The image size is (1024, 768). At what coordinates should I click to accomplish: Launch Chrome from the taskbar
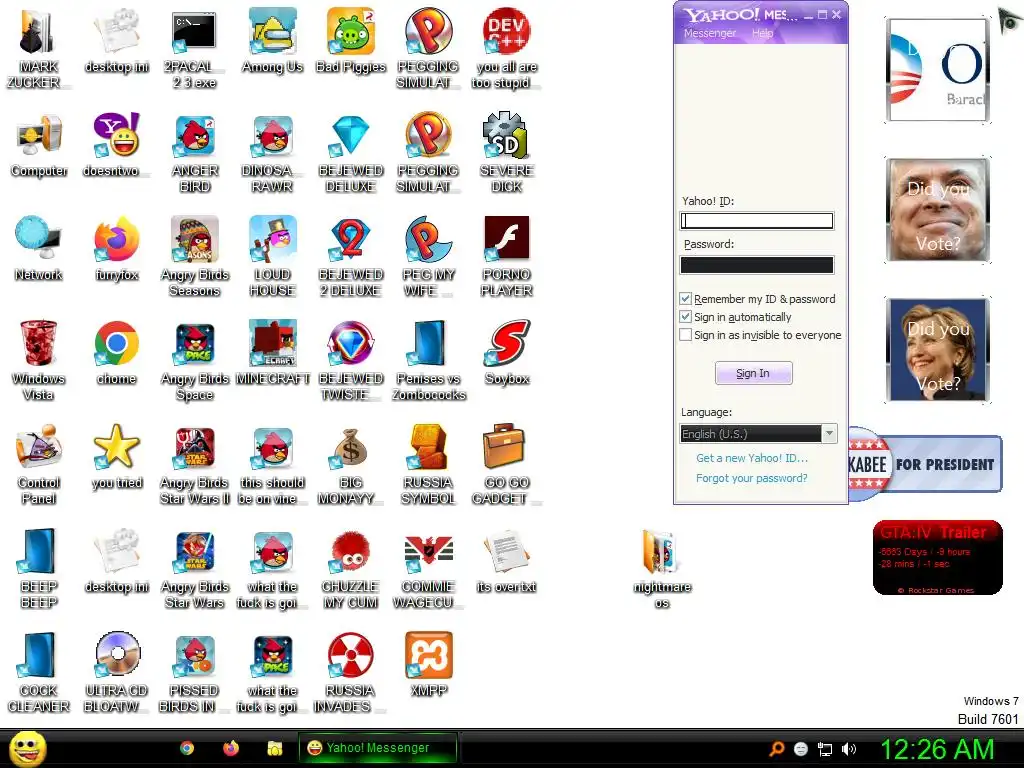click(187, 748)
